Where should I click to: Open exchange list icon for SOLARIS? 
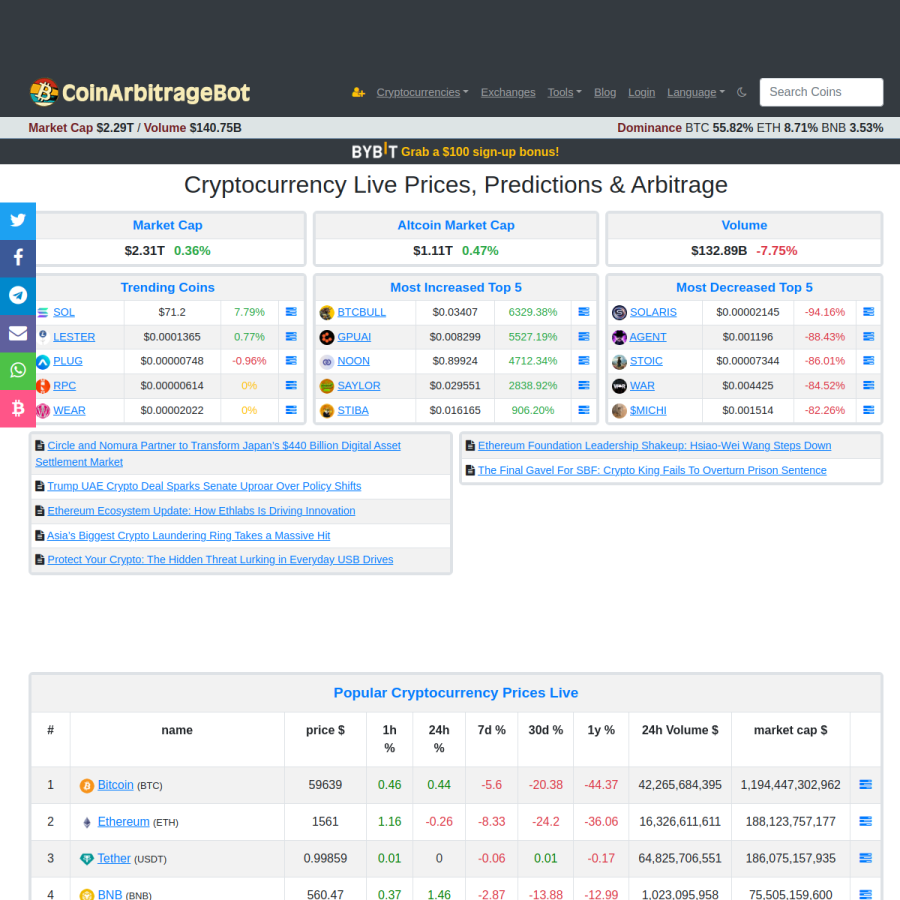click(868, 312)
